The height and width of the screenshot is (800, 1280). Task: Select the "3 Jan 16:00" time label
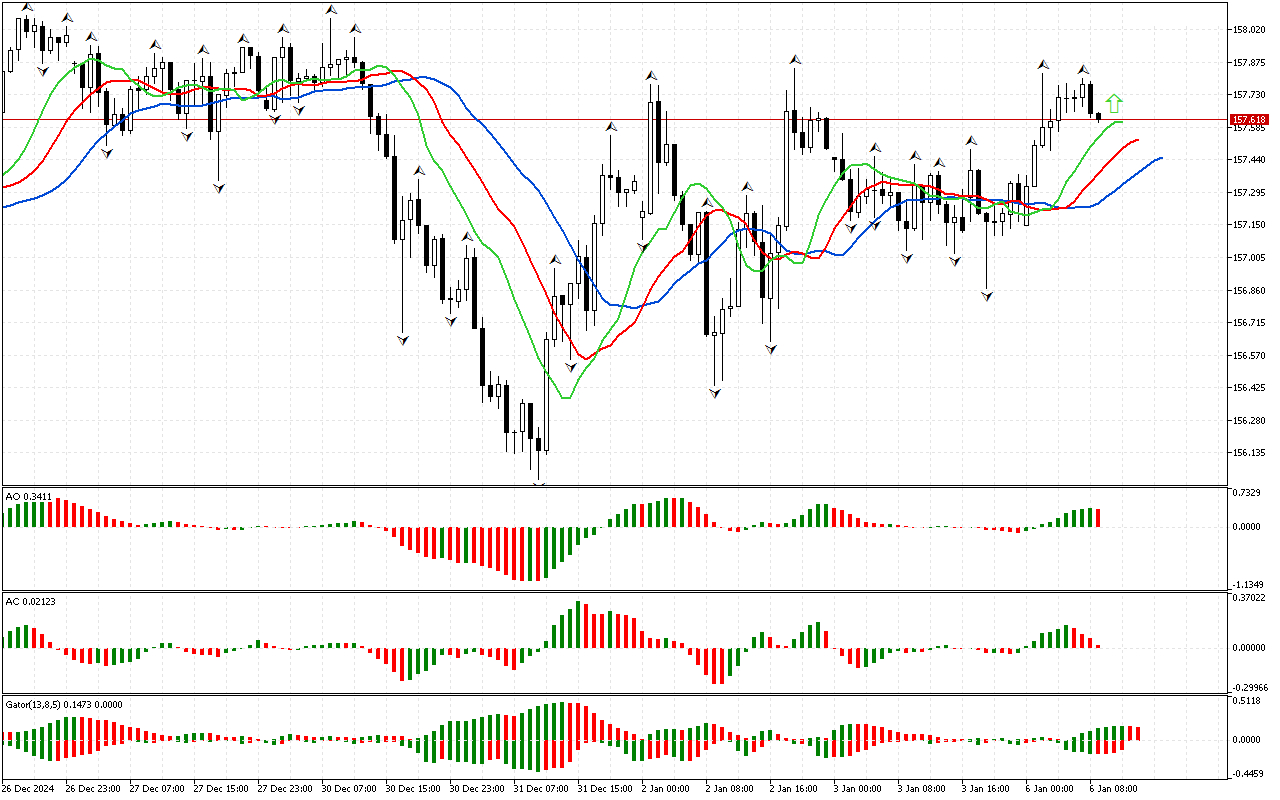click(986, 789)
